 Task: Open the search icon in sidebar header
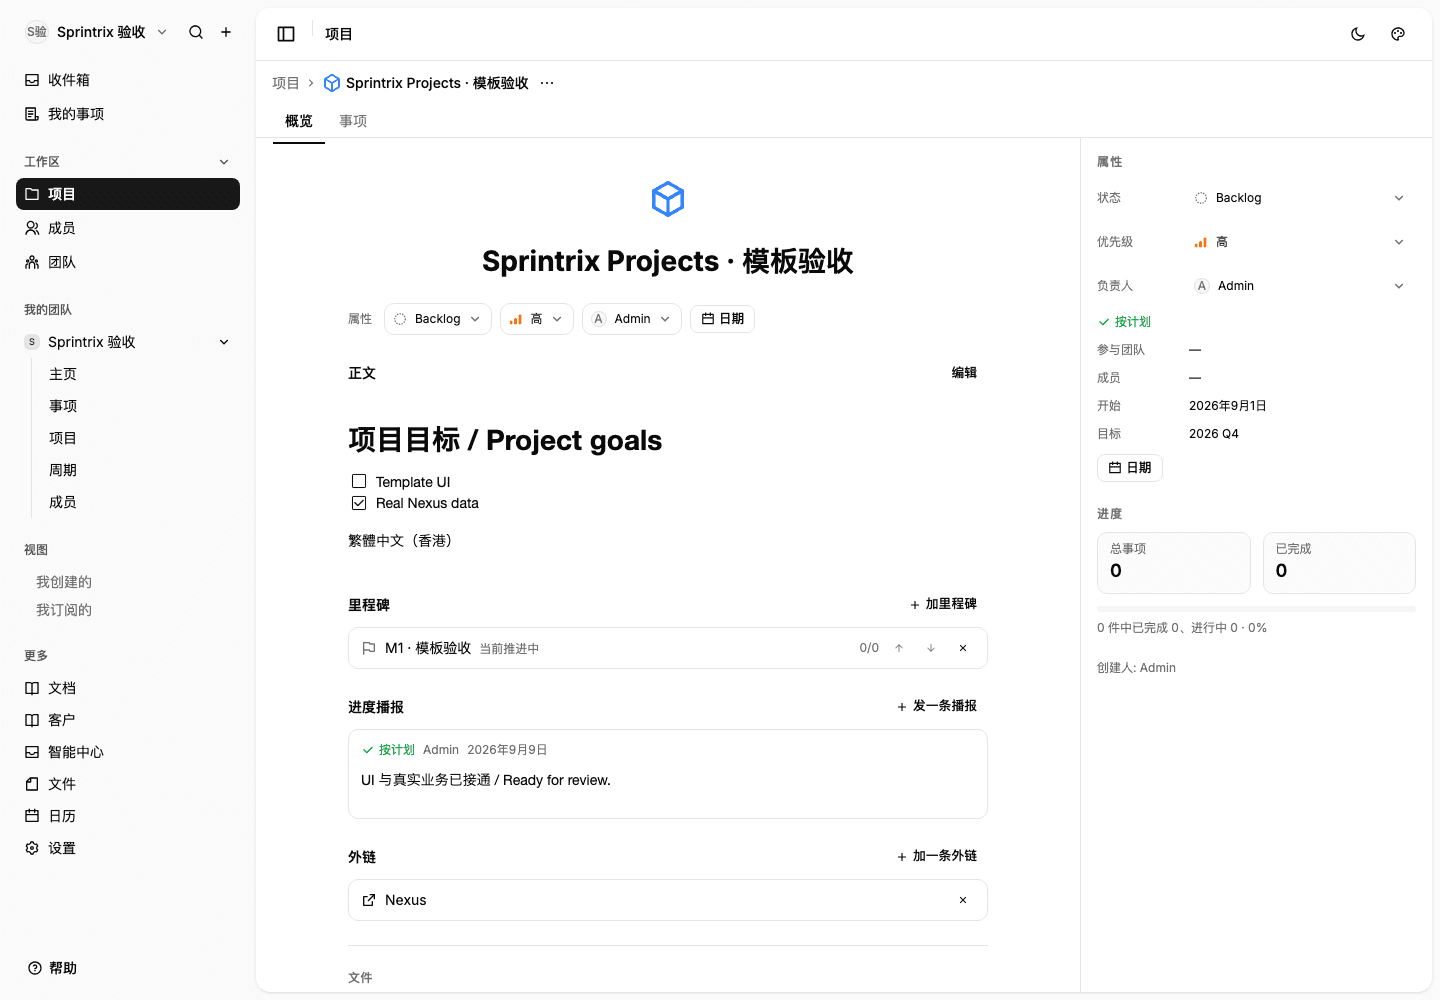196,32
